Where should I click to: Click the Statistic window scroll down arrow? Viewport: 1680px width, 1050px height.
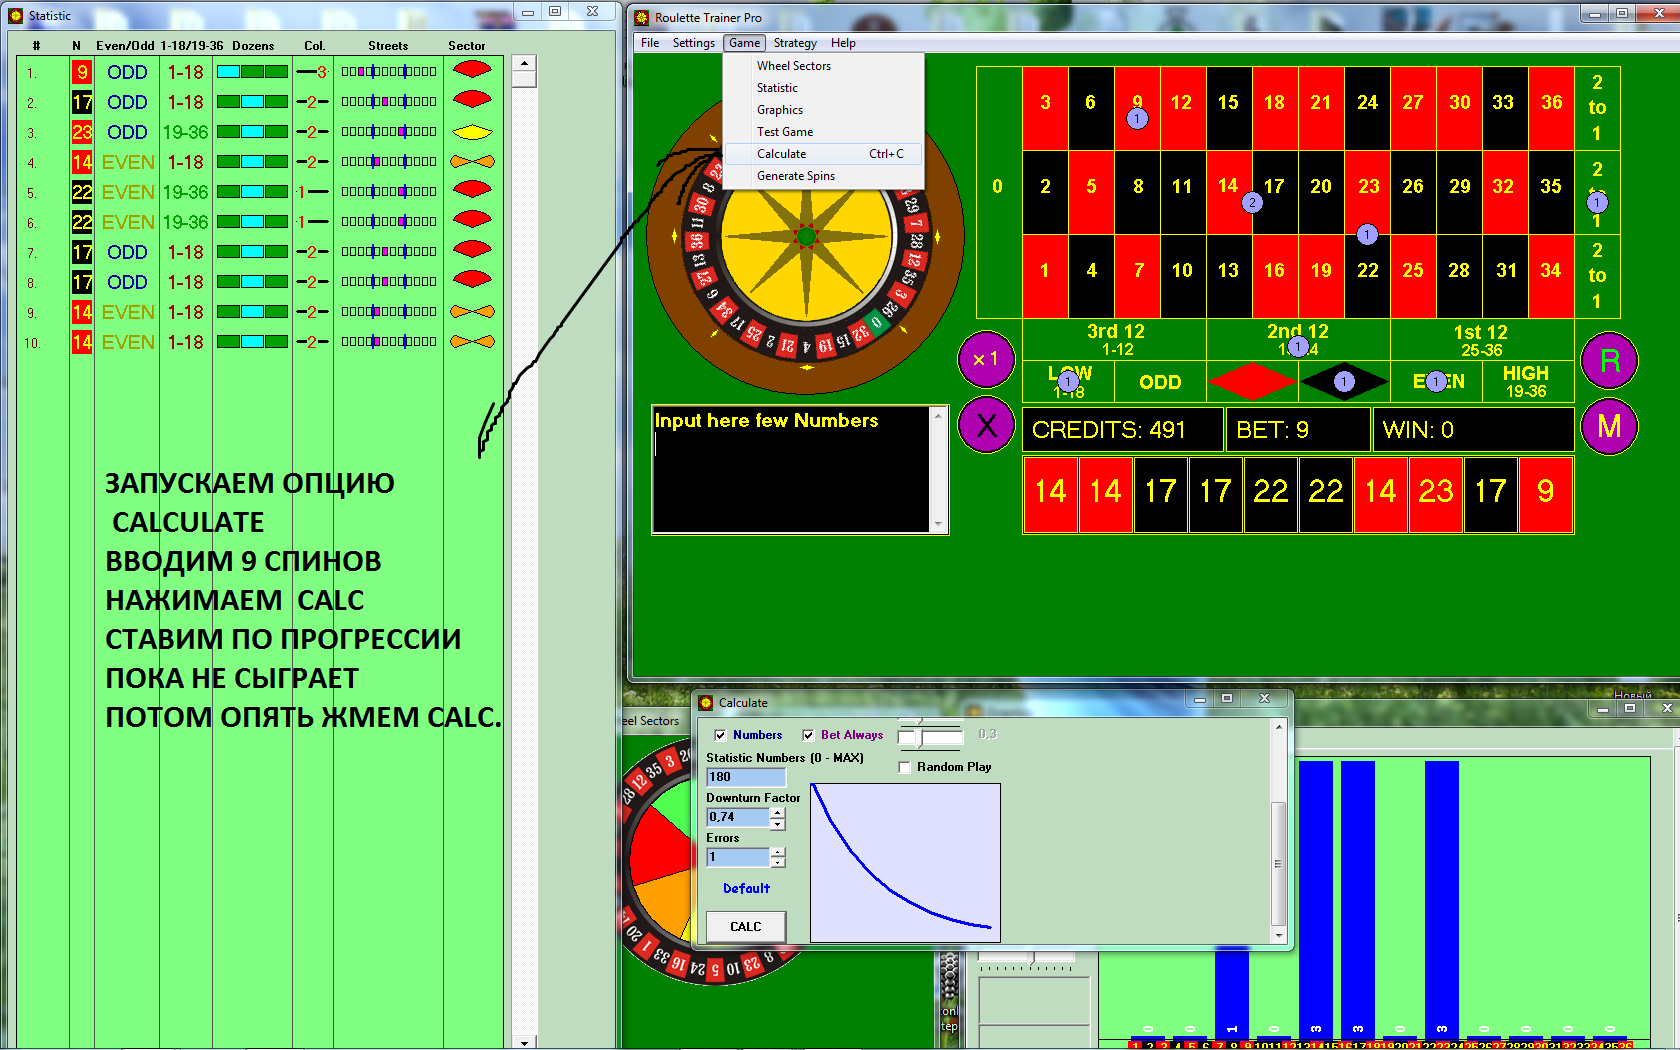[x=524, y=1042]
